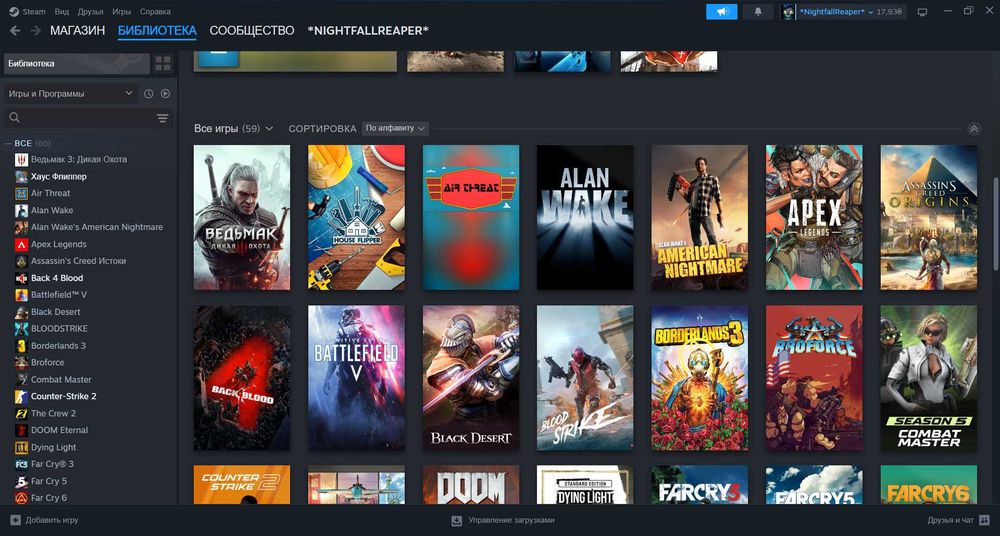Open the По алфавиту sorting dropdown
Image resolution: width=1000 pixels, height=536 pixels.
point(395,128)
